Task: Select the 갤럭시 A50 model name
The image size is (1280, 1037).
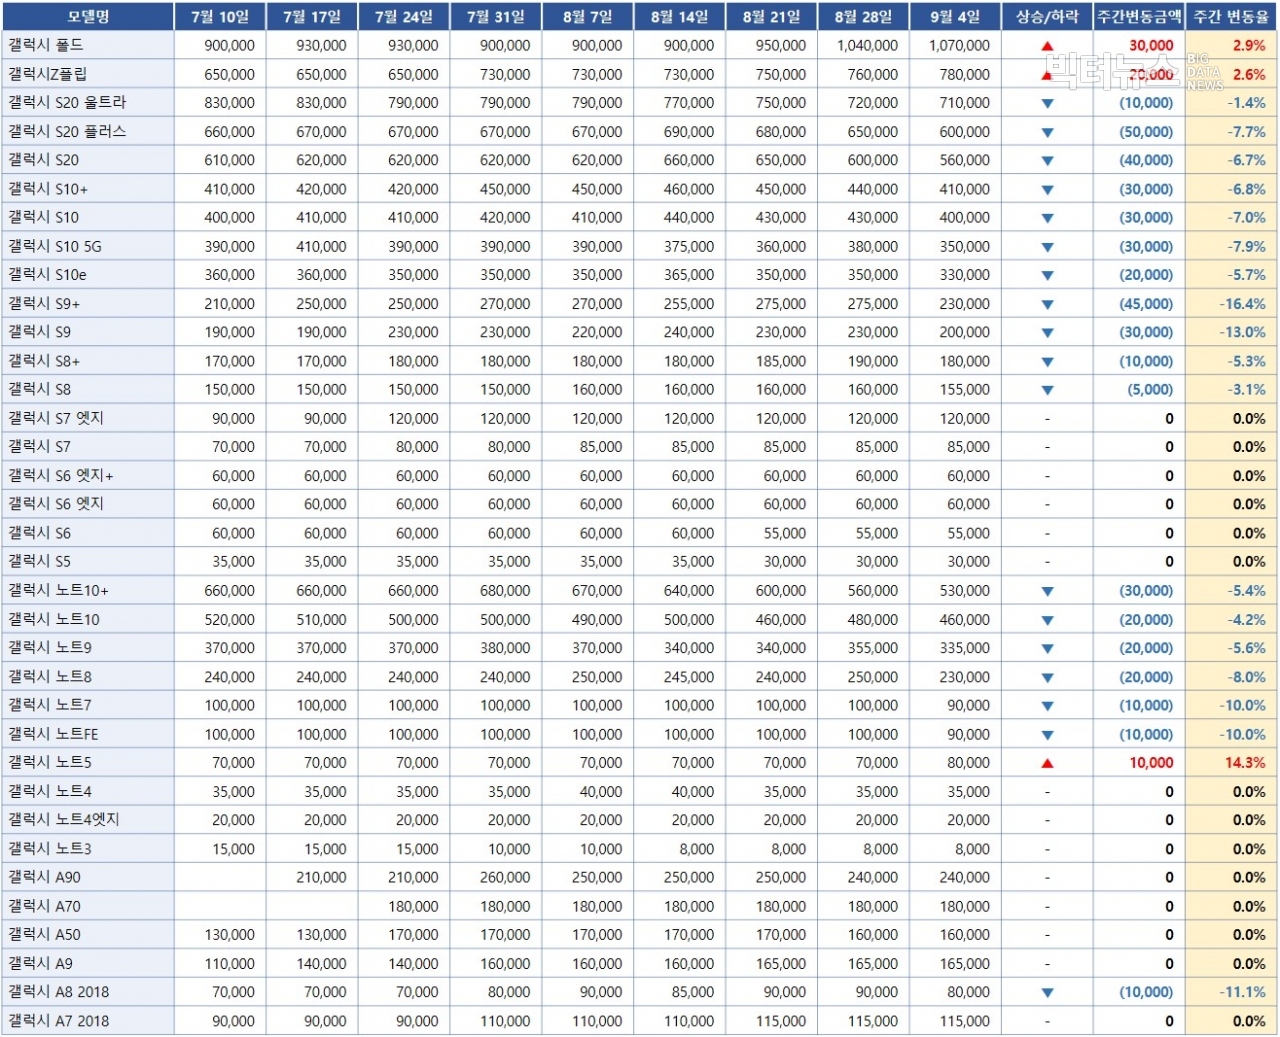Action: pos(45,935)
